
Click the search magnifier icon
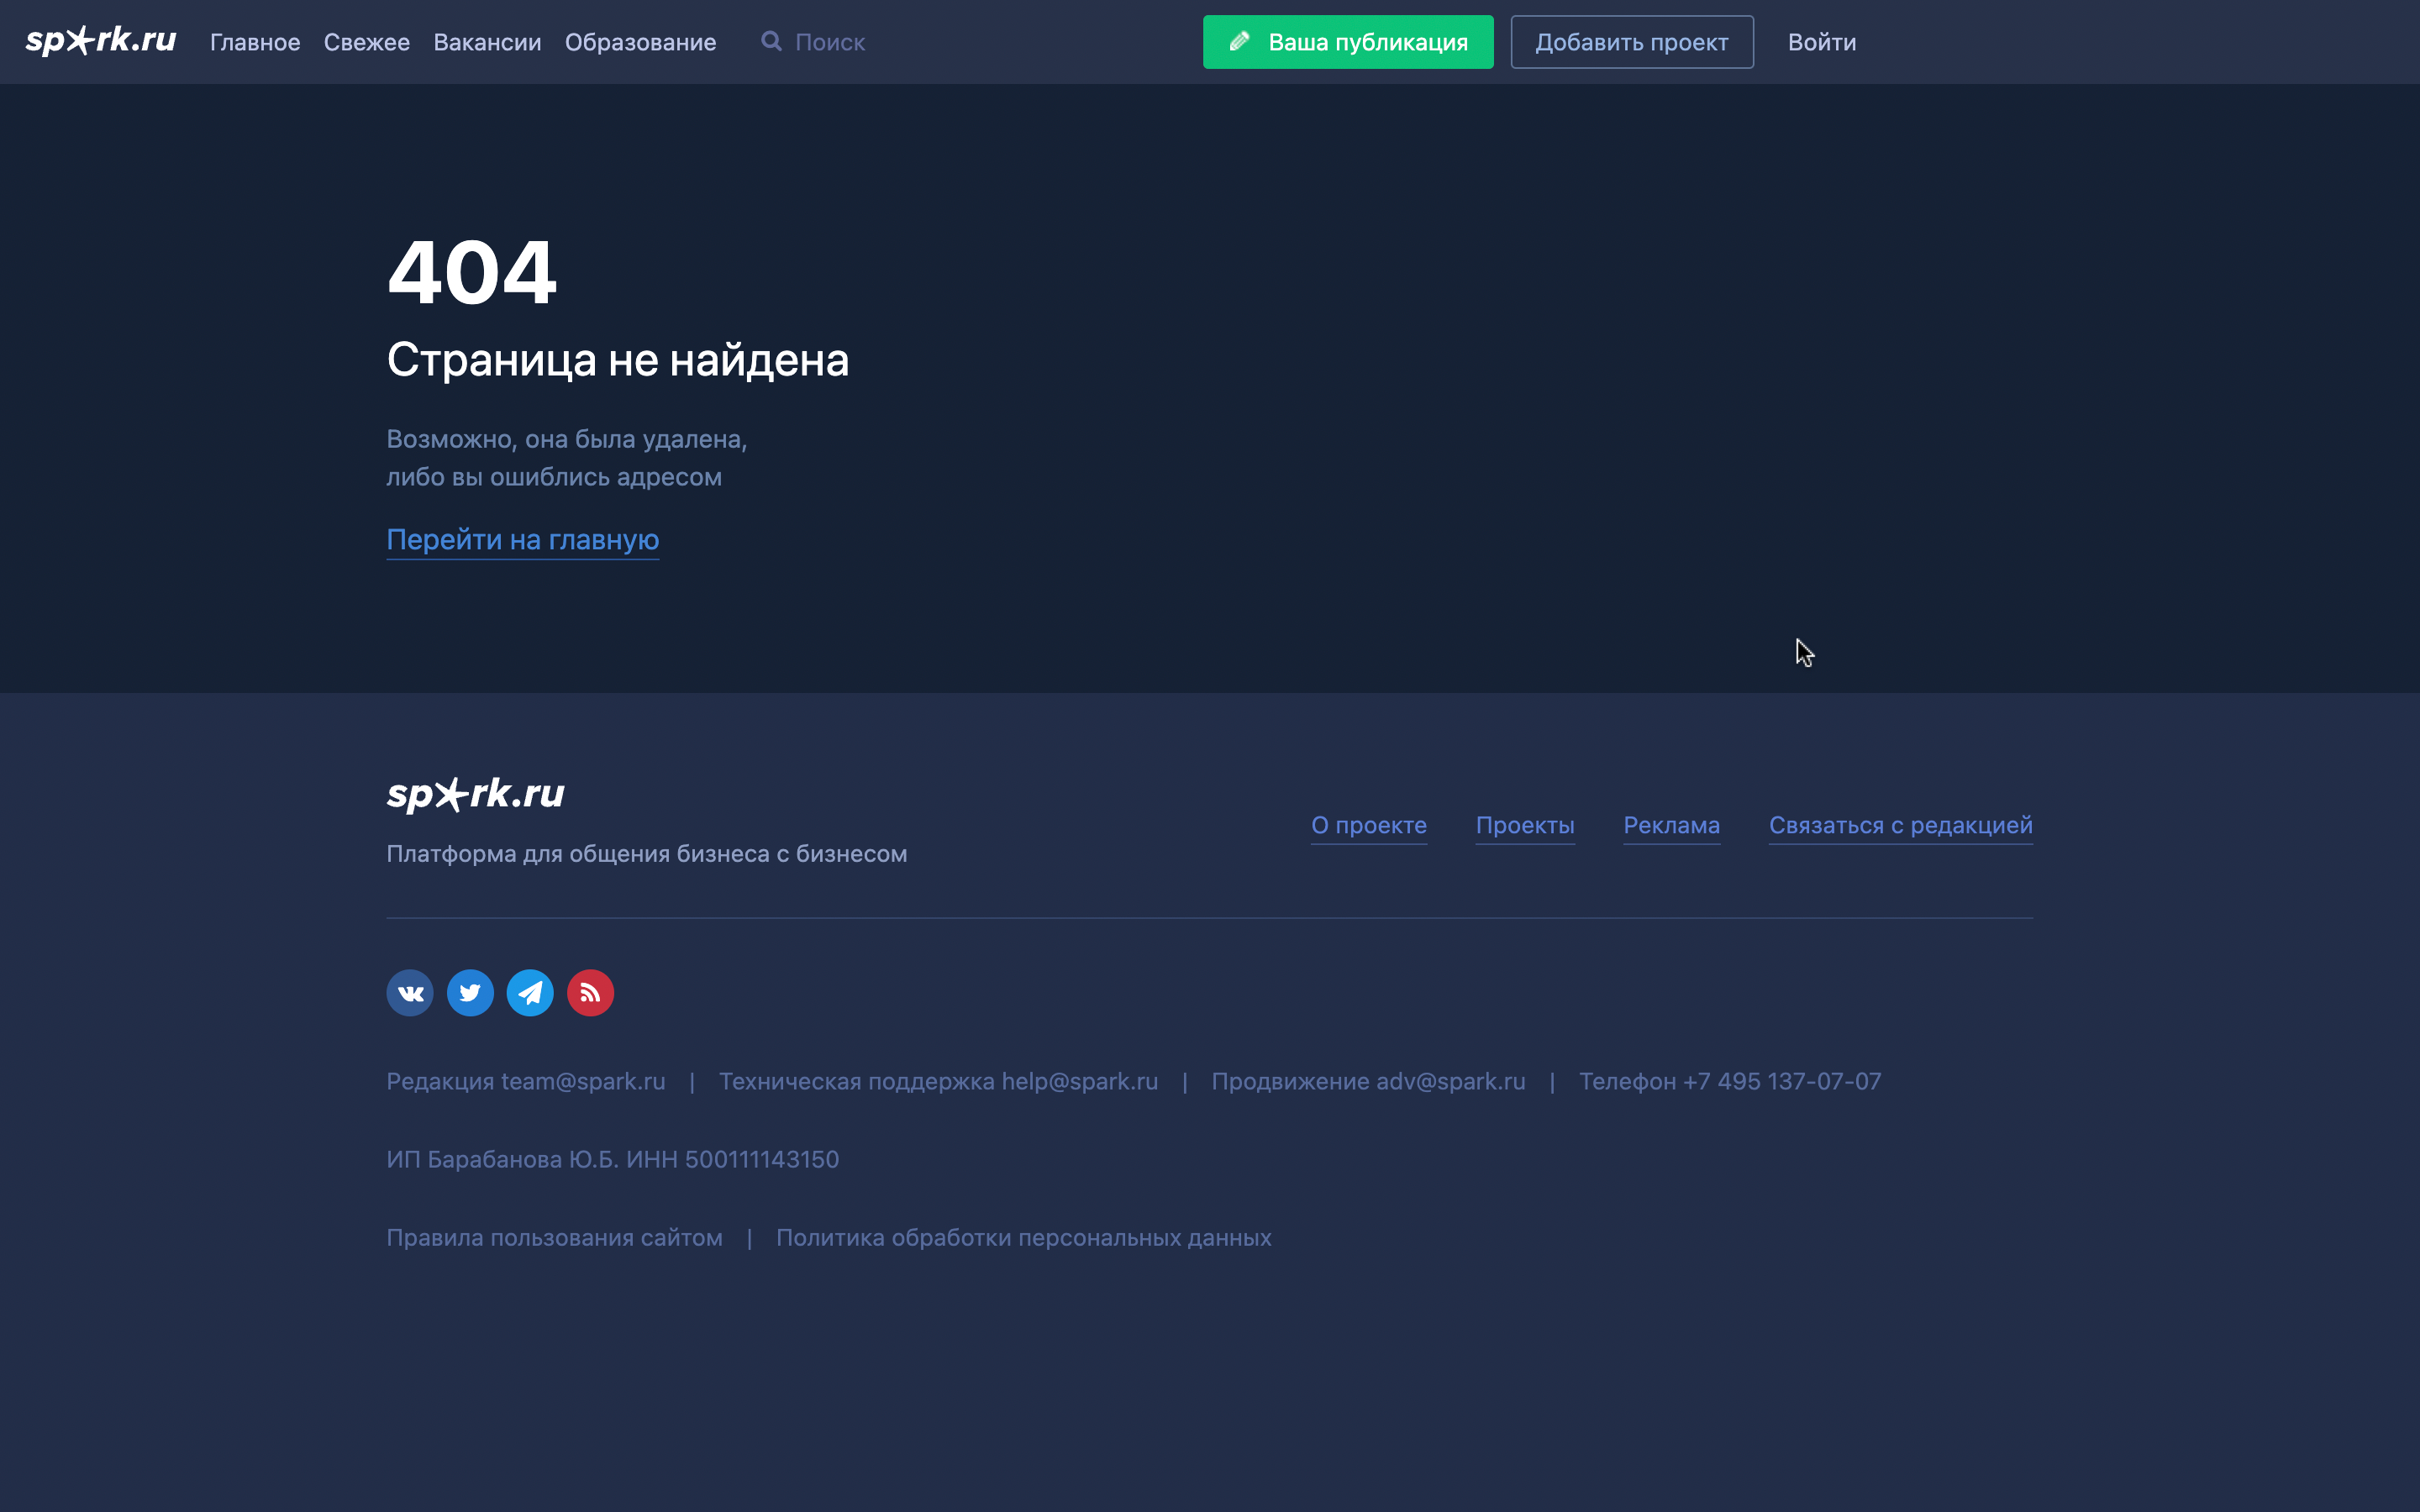[x=771, y=41]
